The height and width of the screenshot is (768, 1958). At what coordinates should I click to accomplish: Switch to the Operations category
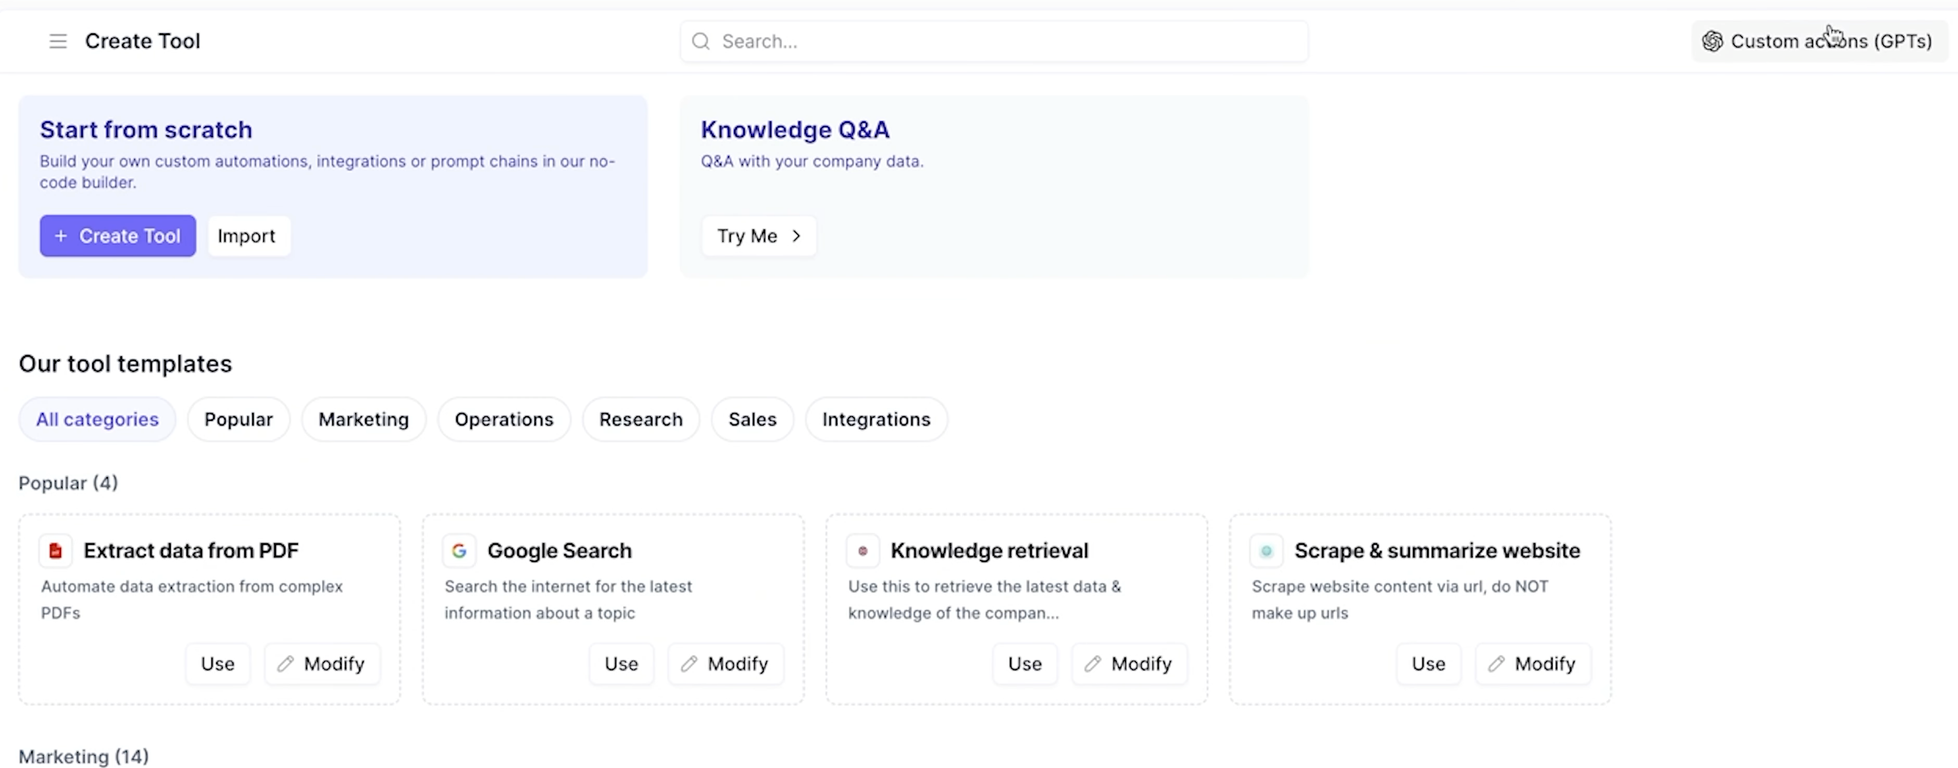pyautogui.click(x=504, y=419)
